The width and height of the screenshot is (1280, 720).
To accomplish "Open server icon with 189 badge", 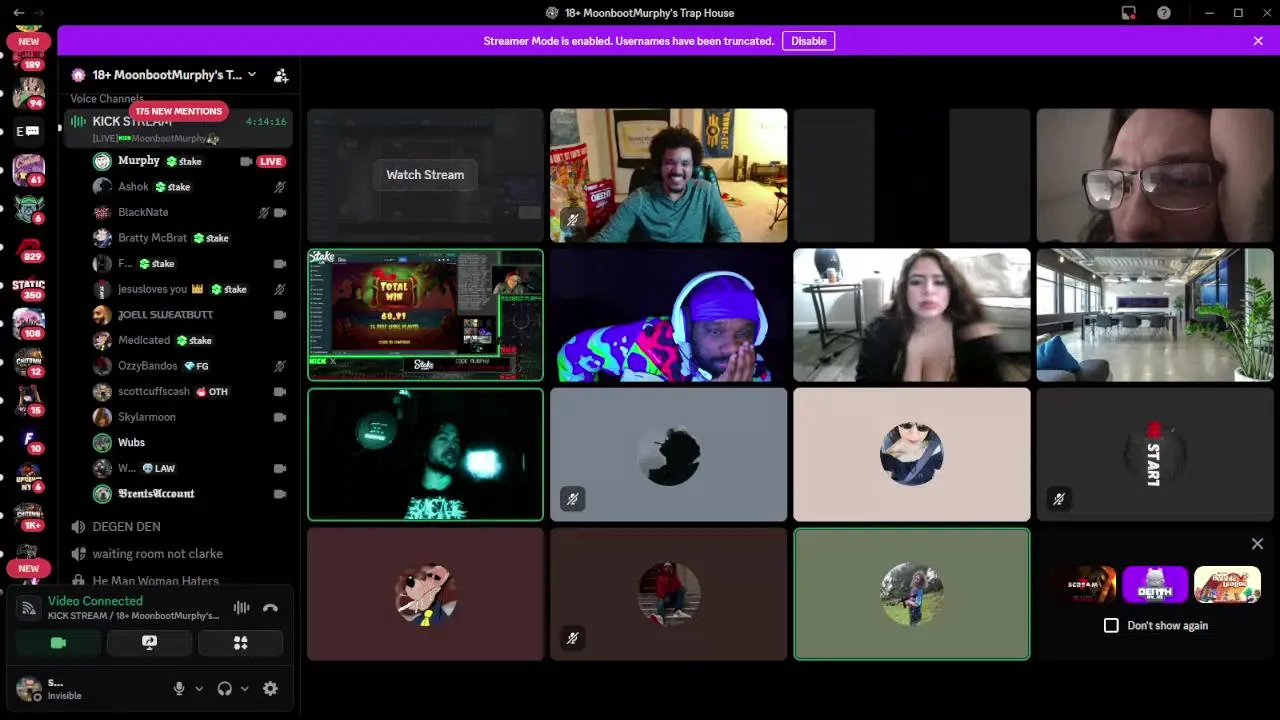I will point(28,58).
